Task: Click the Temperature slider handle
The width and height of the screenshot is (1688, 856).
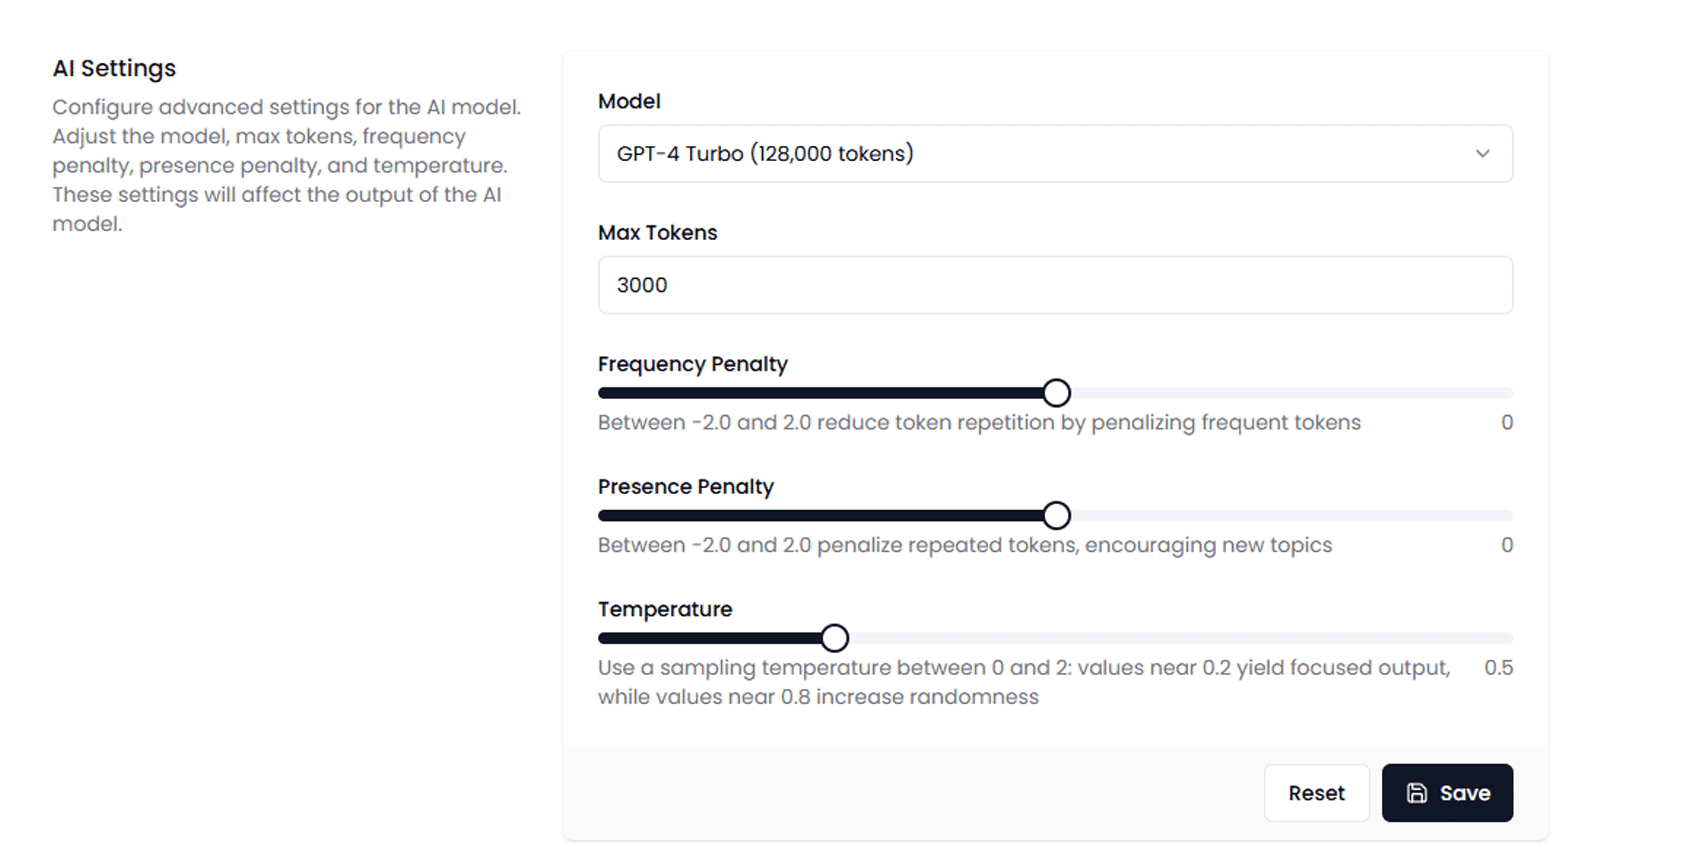Action: click(834, 638)
